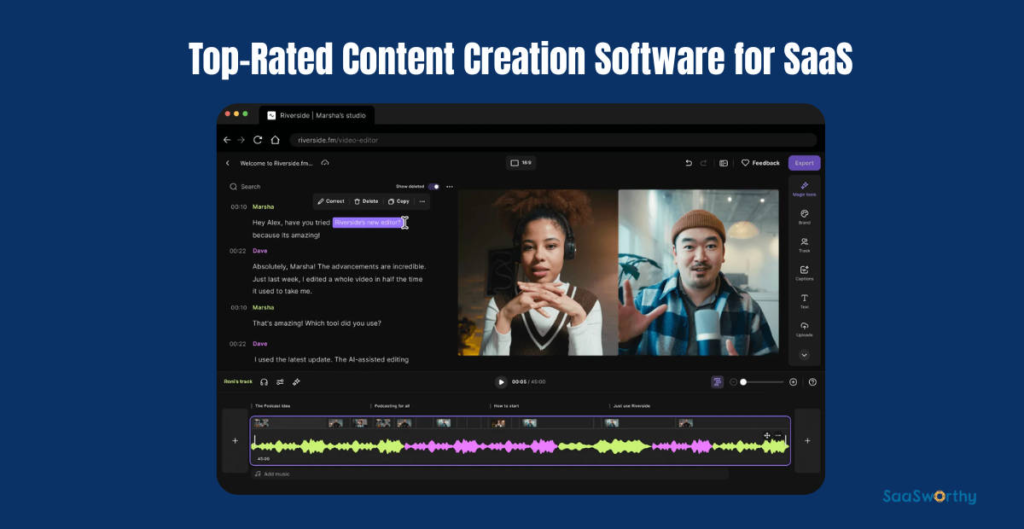Image resolution: width=1024 pixels, height=529 pixels.
Task: Click the plus button left of timeline
Action: 235,441
